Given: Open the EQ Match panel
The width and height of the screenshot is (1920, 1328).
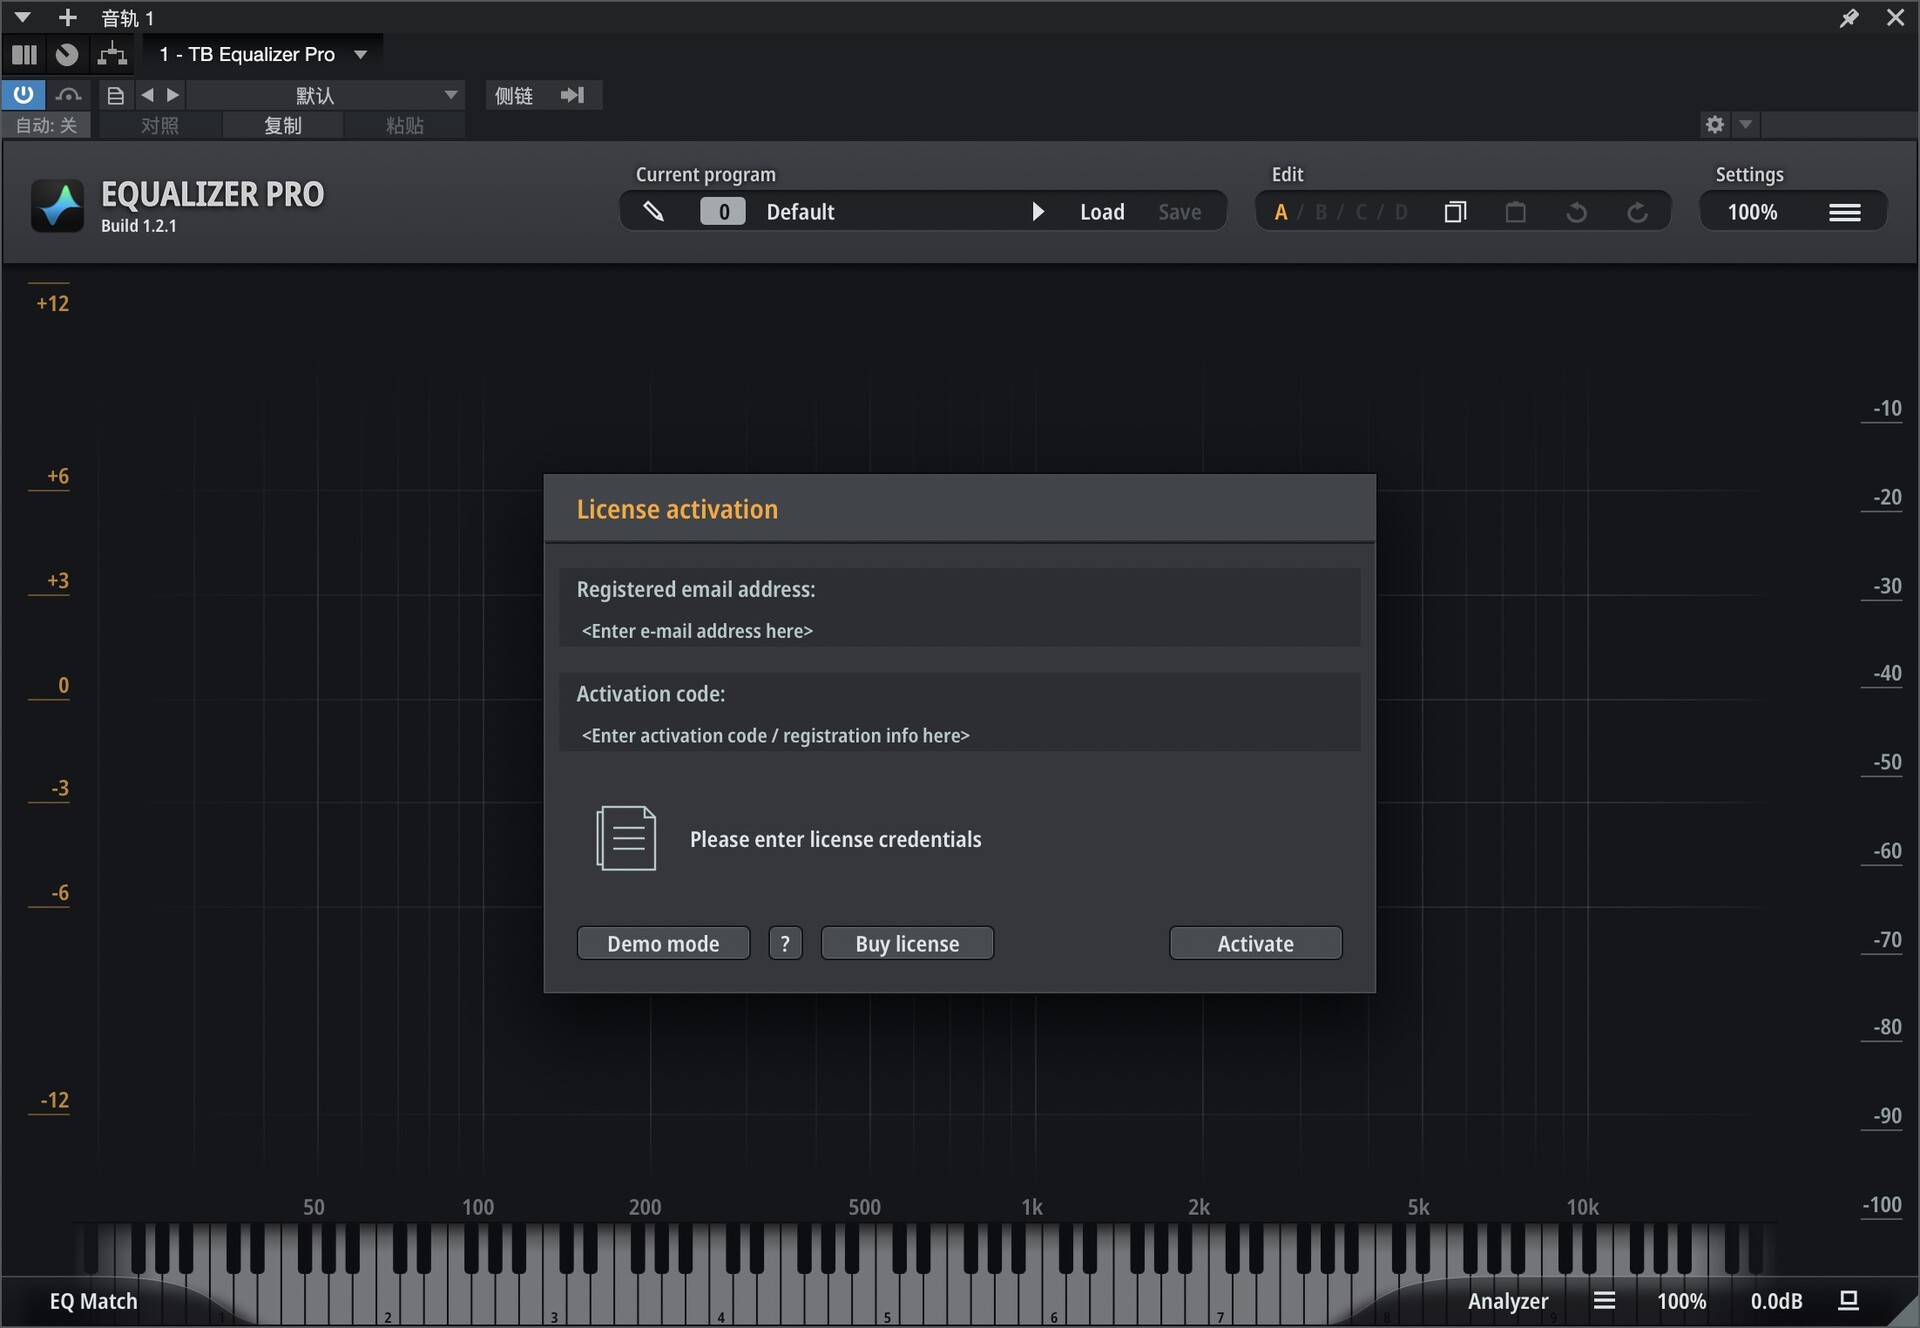Looking at the screenshot, I should (x=93, y=1301).
